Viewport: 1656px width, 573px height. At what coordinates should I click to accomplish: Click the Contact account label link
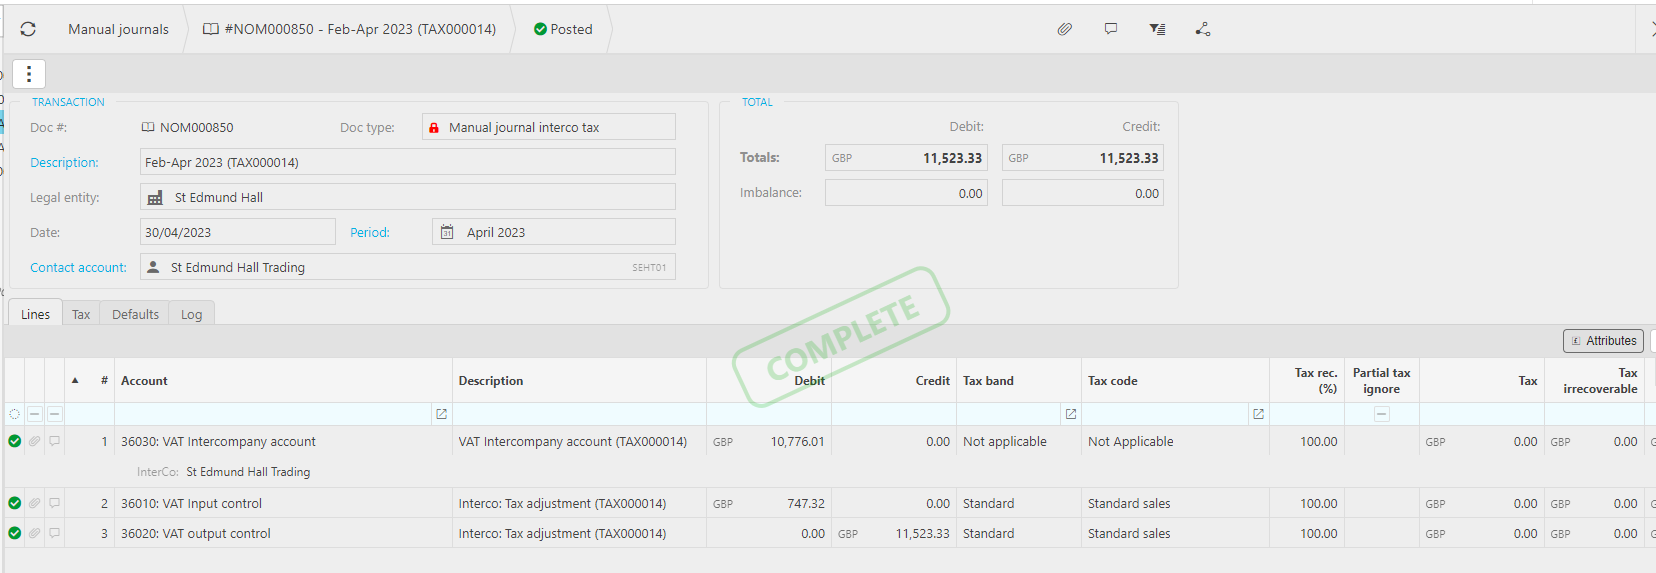pos(78,267)
